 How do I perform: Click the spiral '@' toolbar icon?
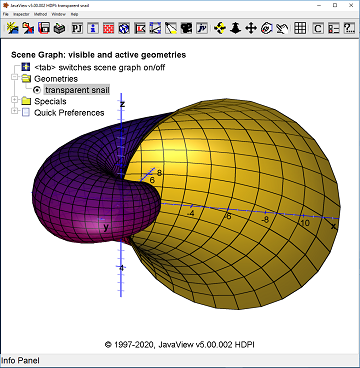pos(267,28)
